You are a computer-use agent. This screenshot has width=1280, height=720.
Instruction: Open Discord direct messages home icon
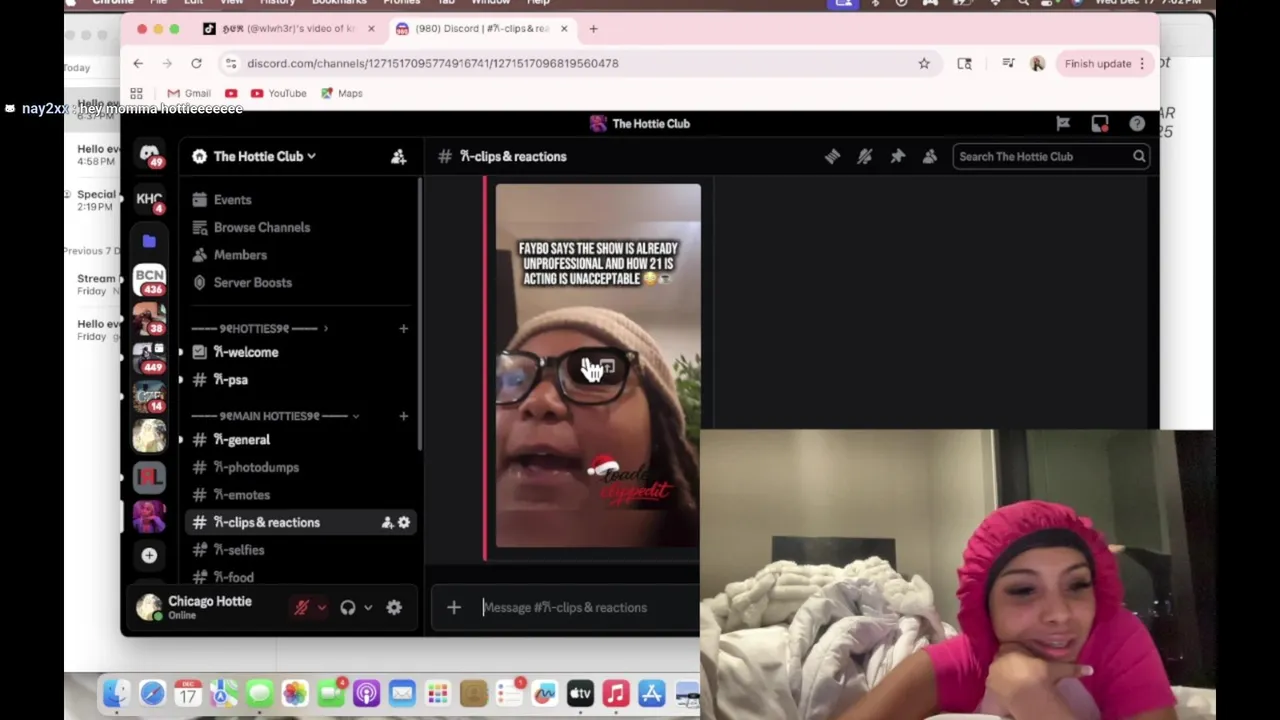(149, 154)
